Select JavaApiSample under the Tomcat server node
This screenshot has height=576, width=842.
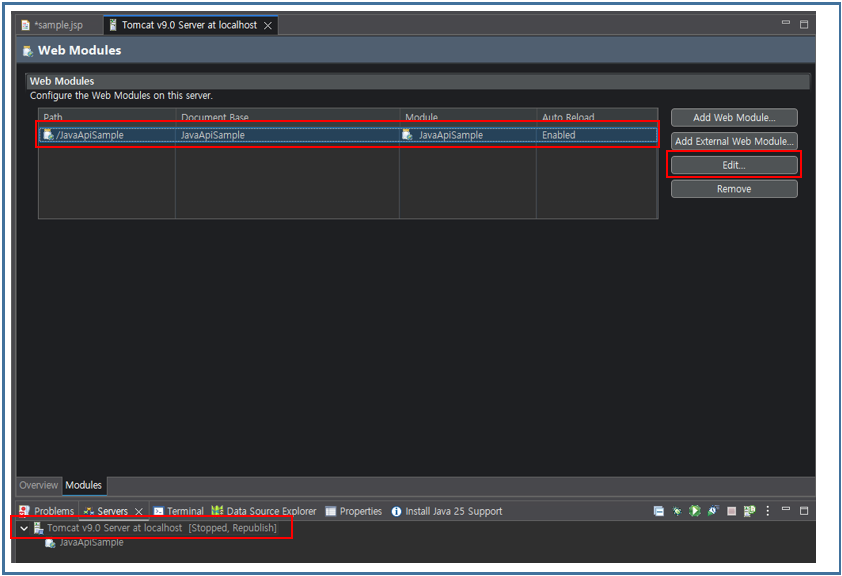(88, 542)
